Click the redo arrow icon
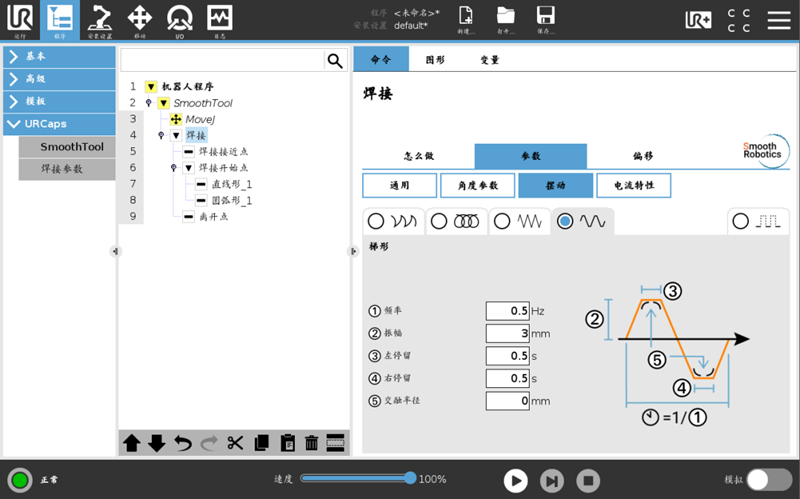Image resolution: width=800 pixels, height=499 pixels. tap(209, 442)
